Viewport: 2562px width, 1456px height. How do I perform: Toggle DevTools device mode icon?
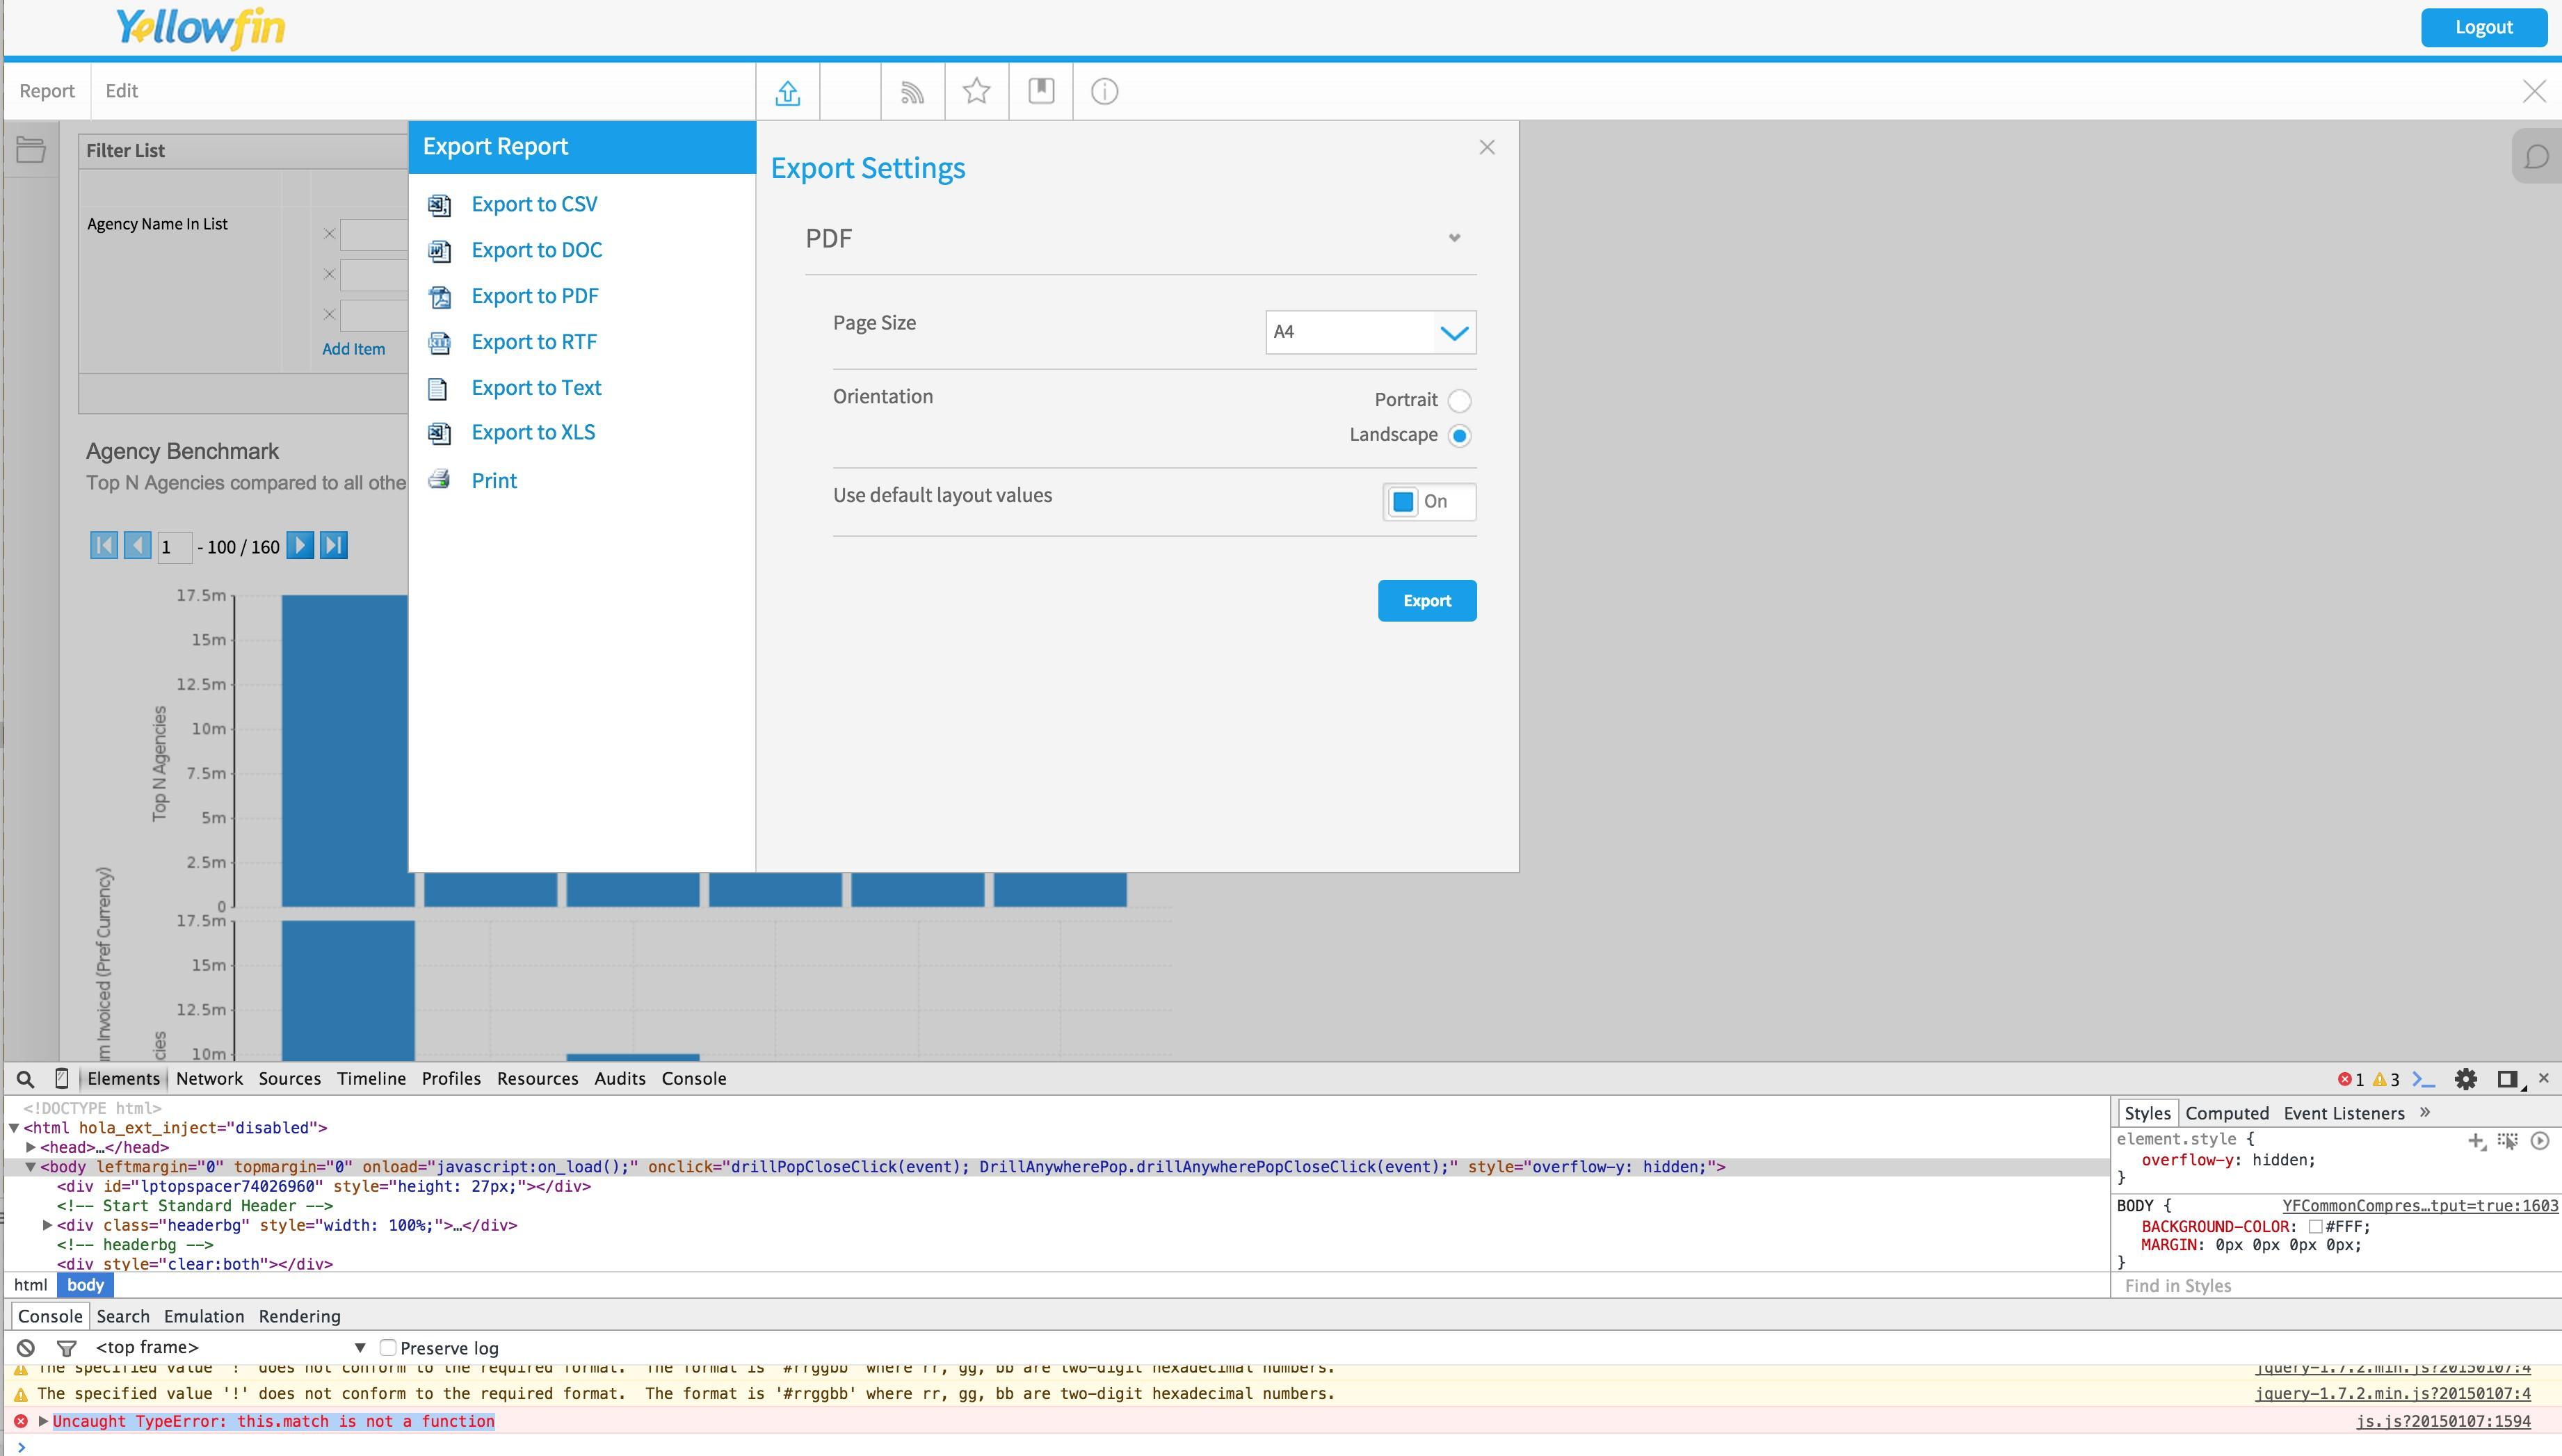coord(61,1078)
